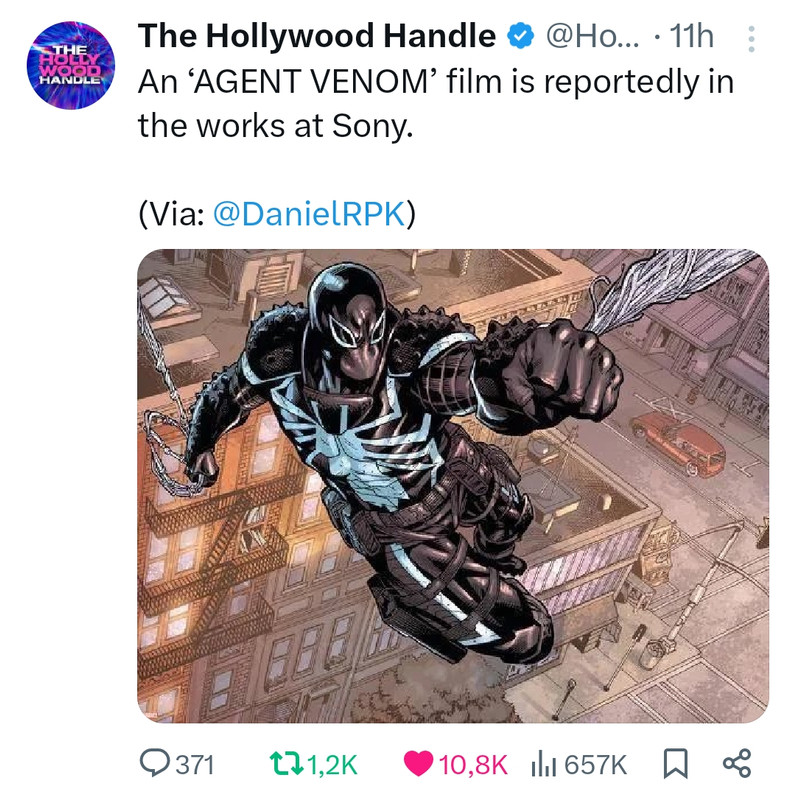This screenshot has width=796, height=800.
Task: Open the Agent Venom artwork image
Action: 453,486
